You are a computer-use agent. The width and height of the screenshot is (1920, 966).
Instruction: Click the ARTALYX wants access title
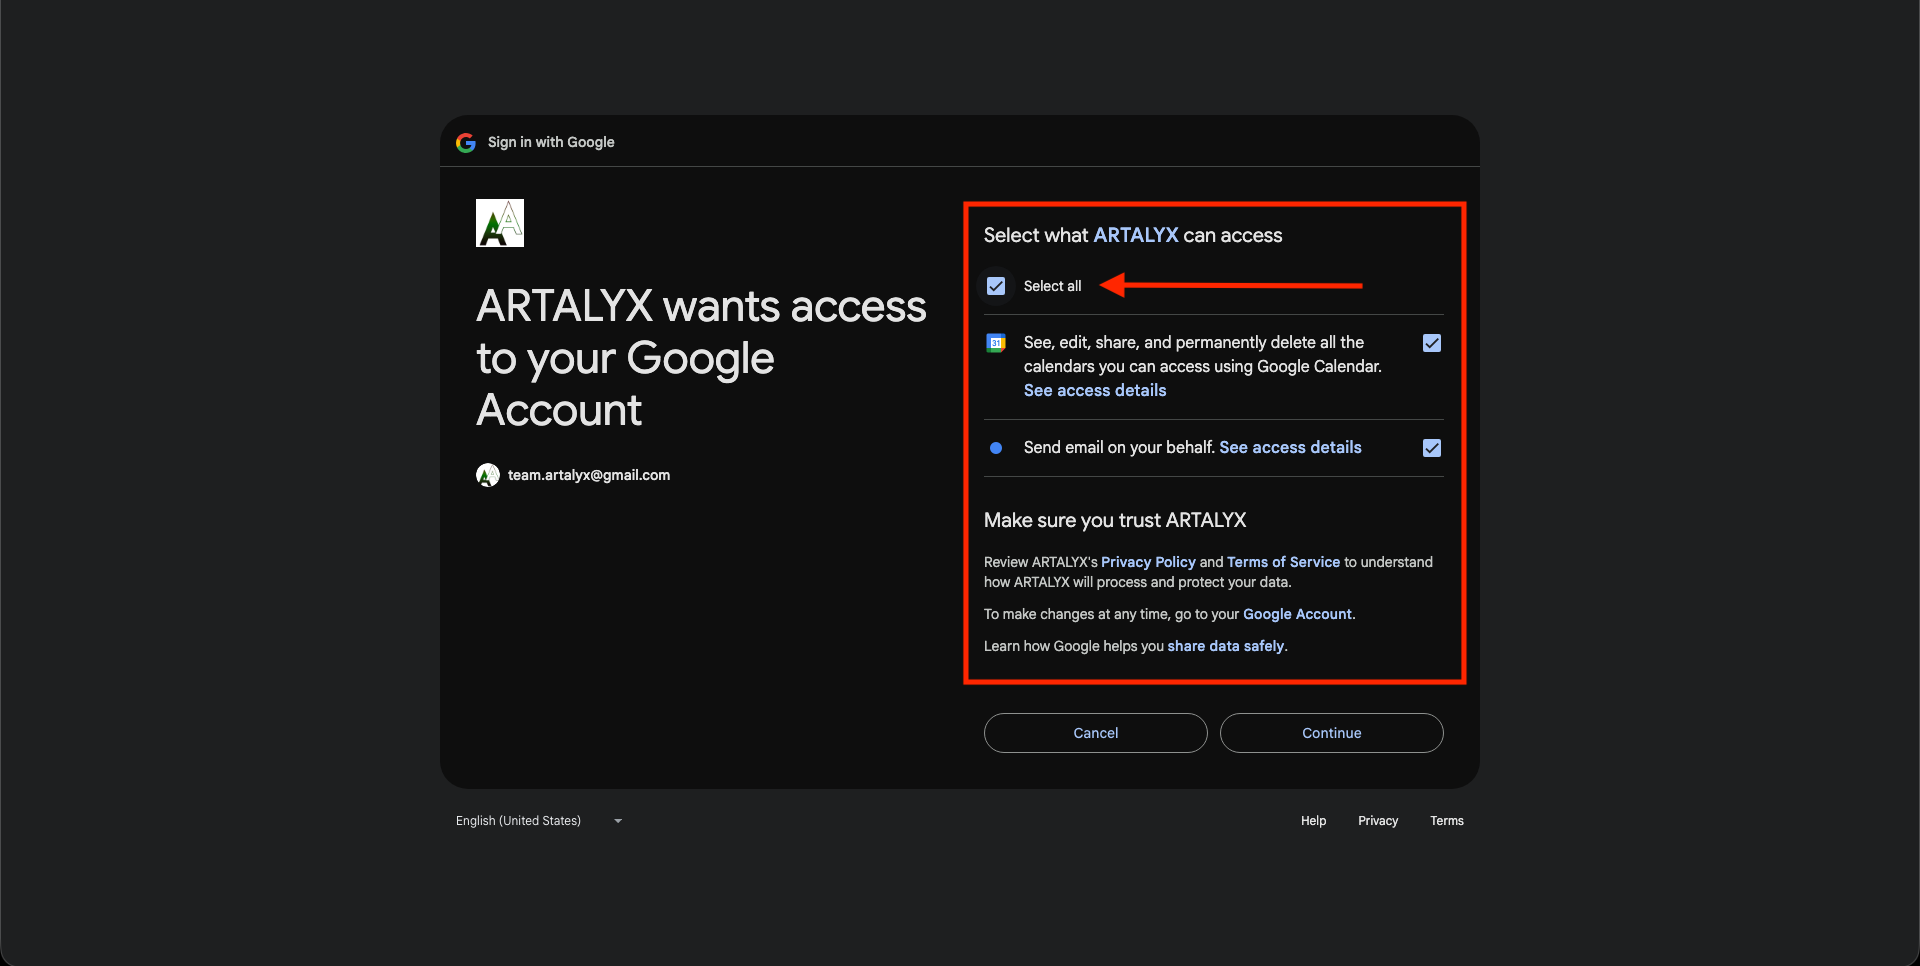click(x=701, y=358)
